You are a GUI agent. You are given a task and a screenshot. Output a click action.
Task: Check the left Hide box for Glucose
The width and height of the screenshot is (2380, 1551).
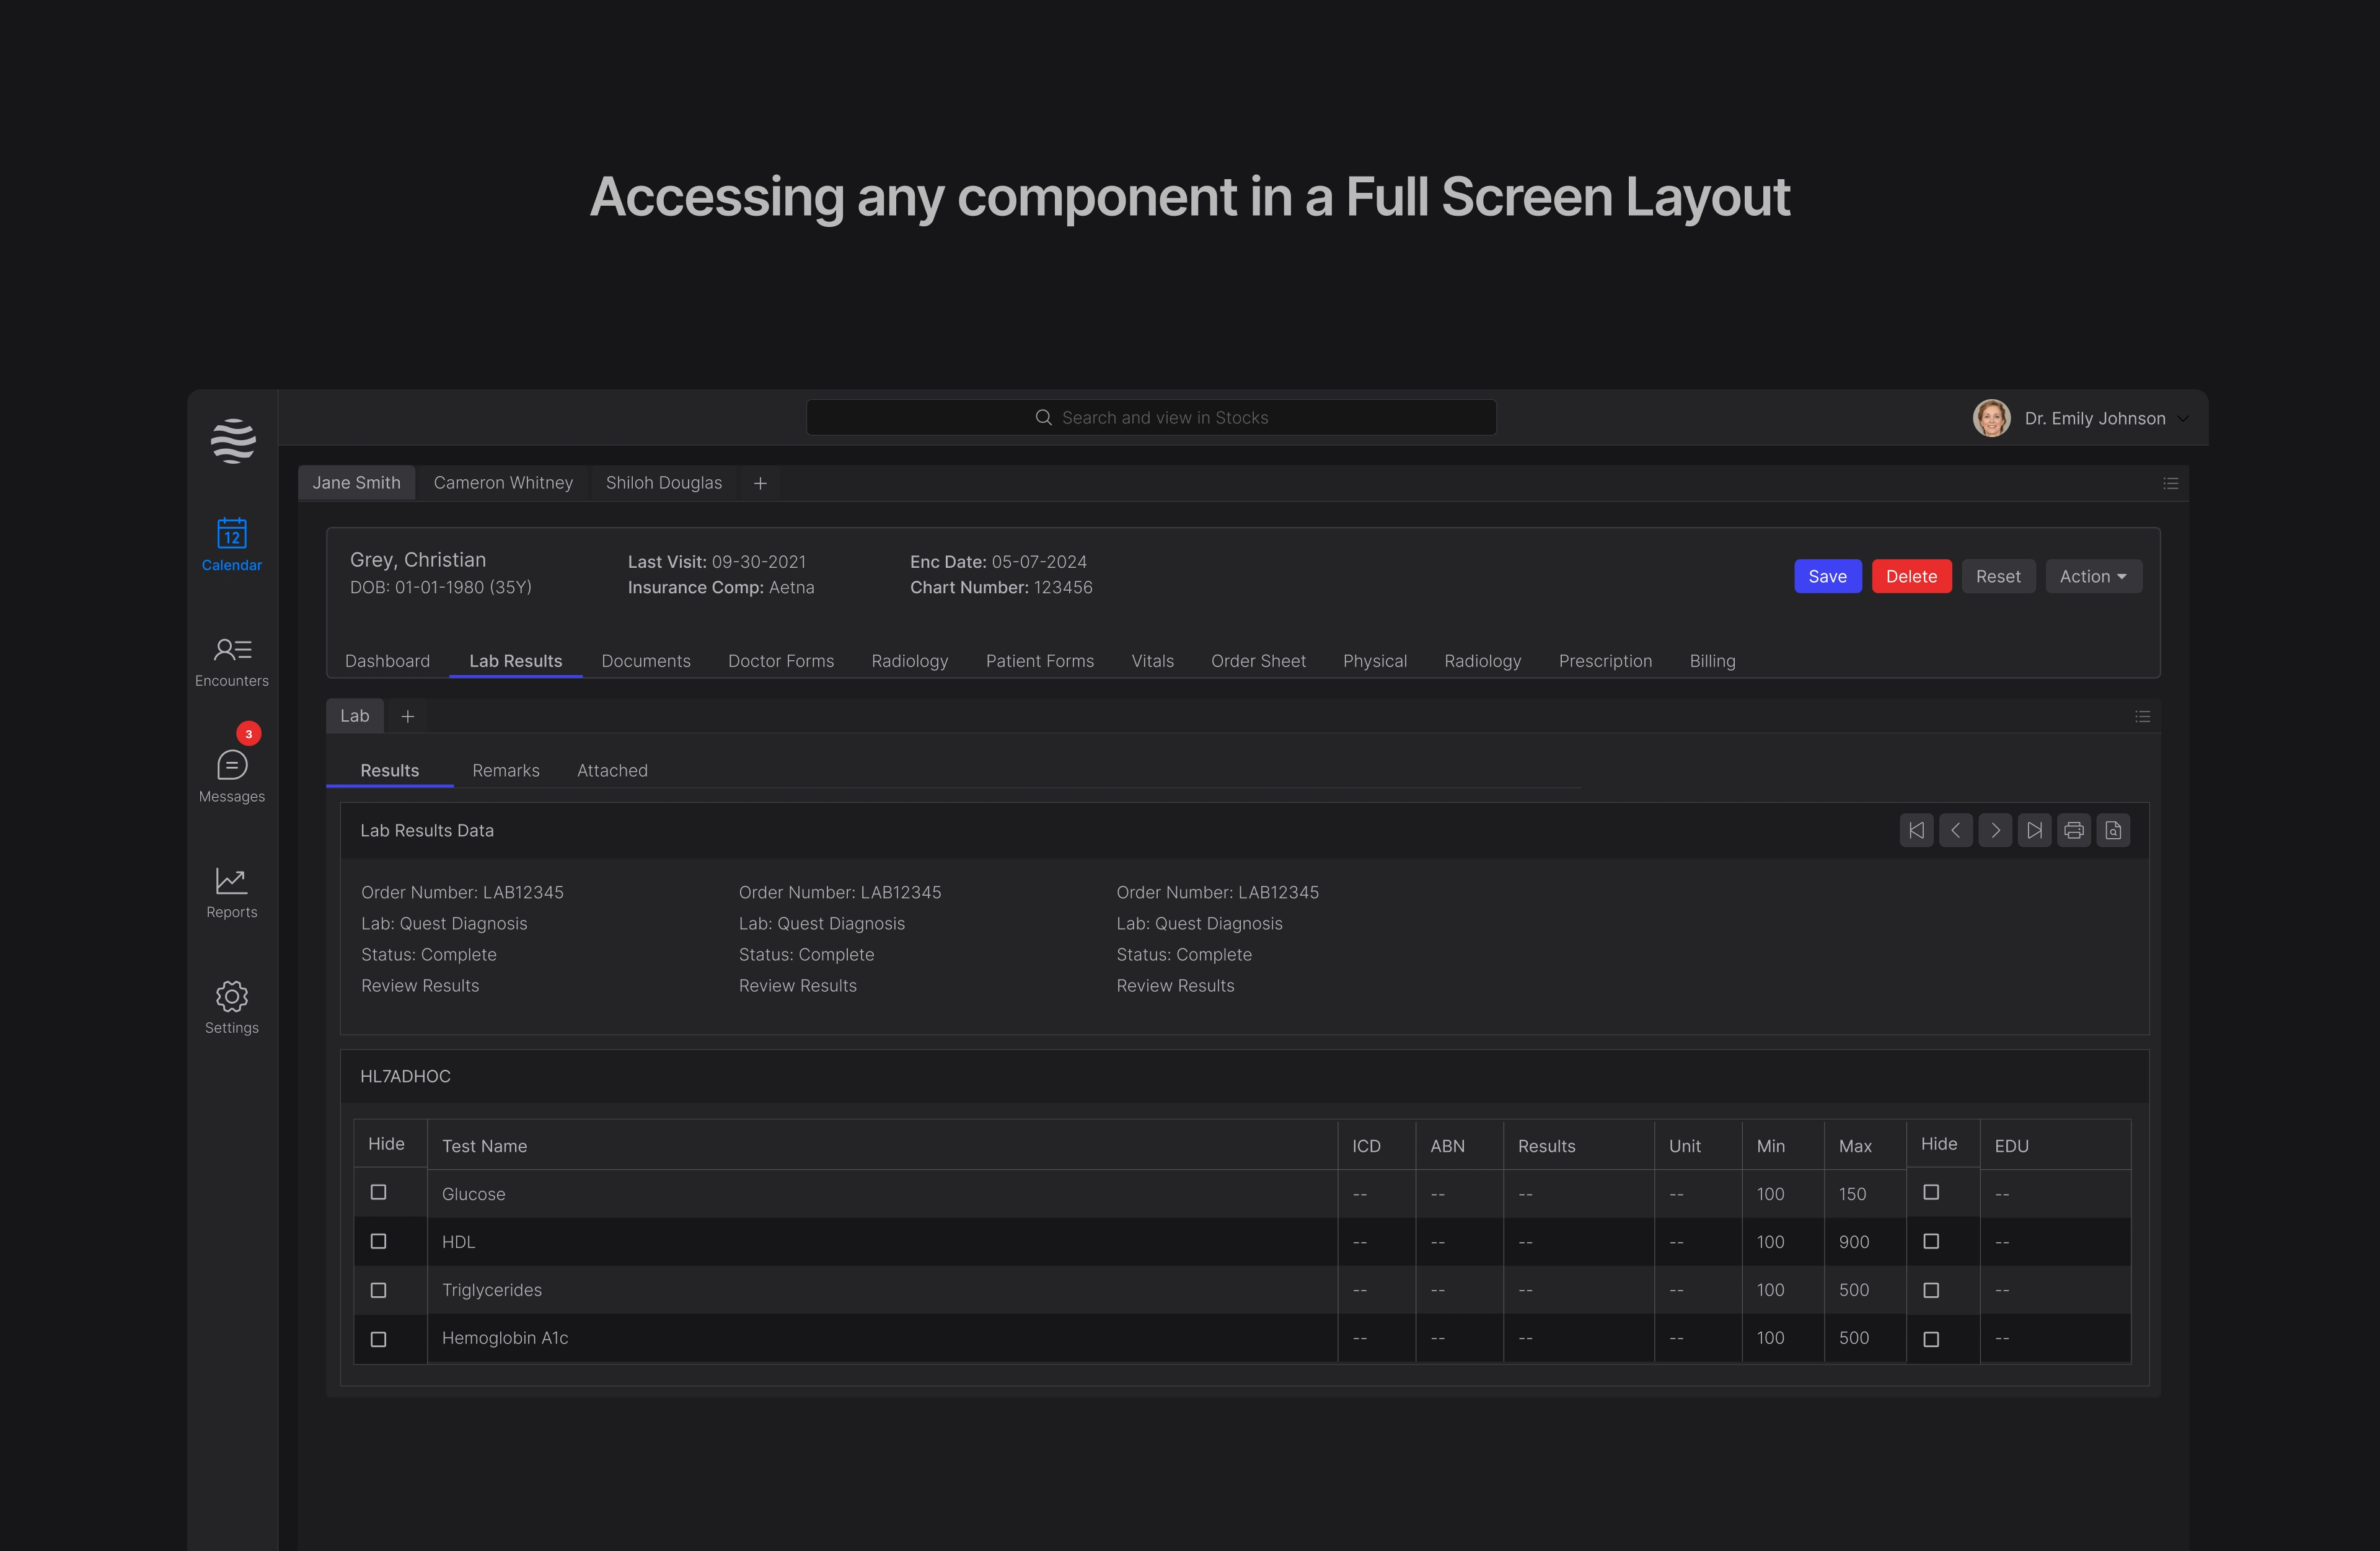pyautogui.click(x=378, y=1192)
